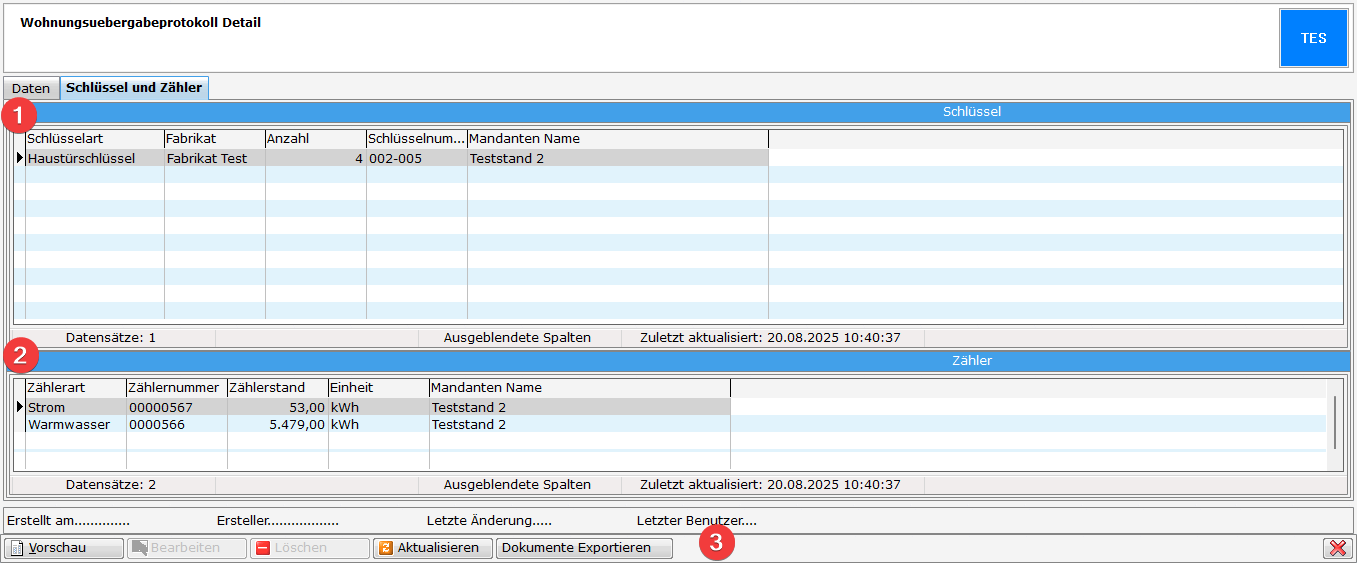Select the Haustürschlüssel row

tap(82, 158)
